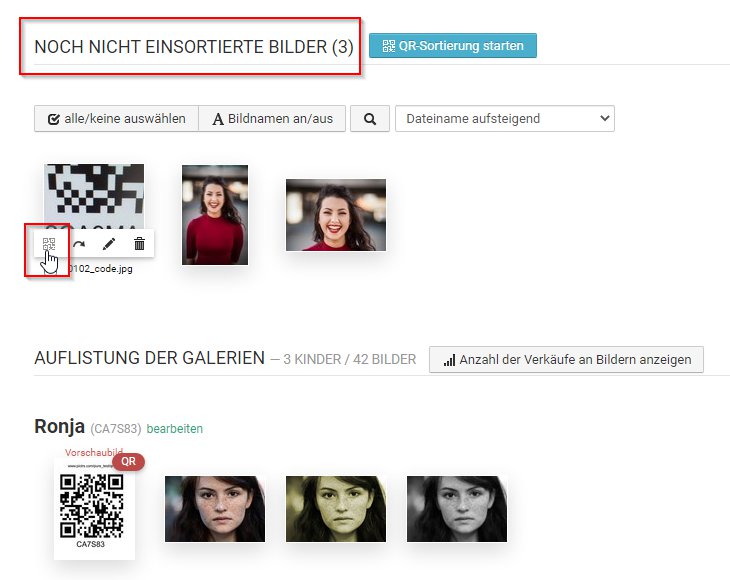Select the portrait photo of woman in red
Image resolution: width=730 pixels, height=580 pixels.
click(x=215, y=215)
